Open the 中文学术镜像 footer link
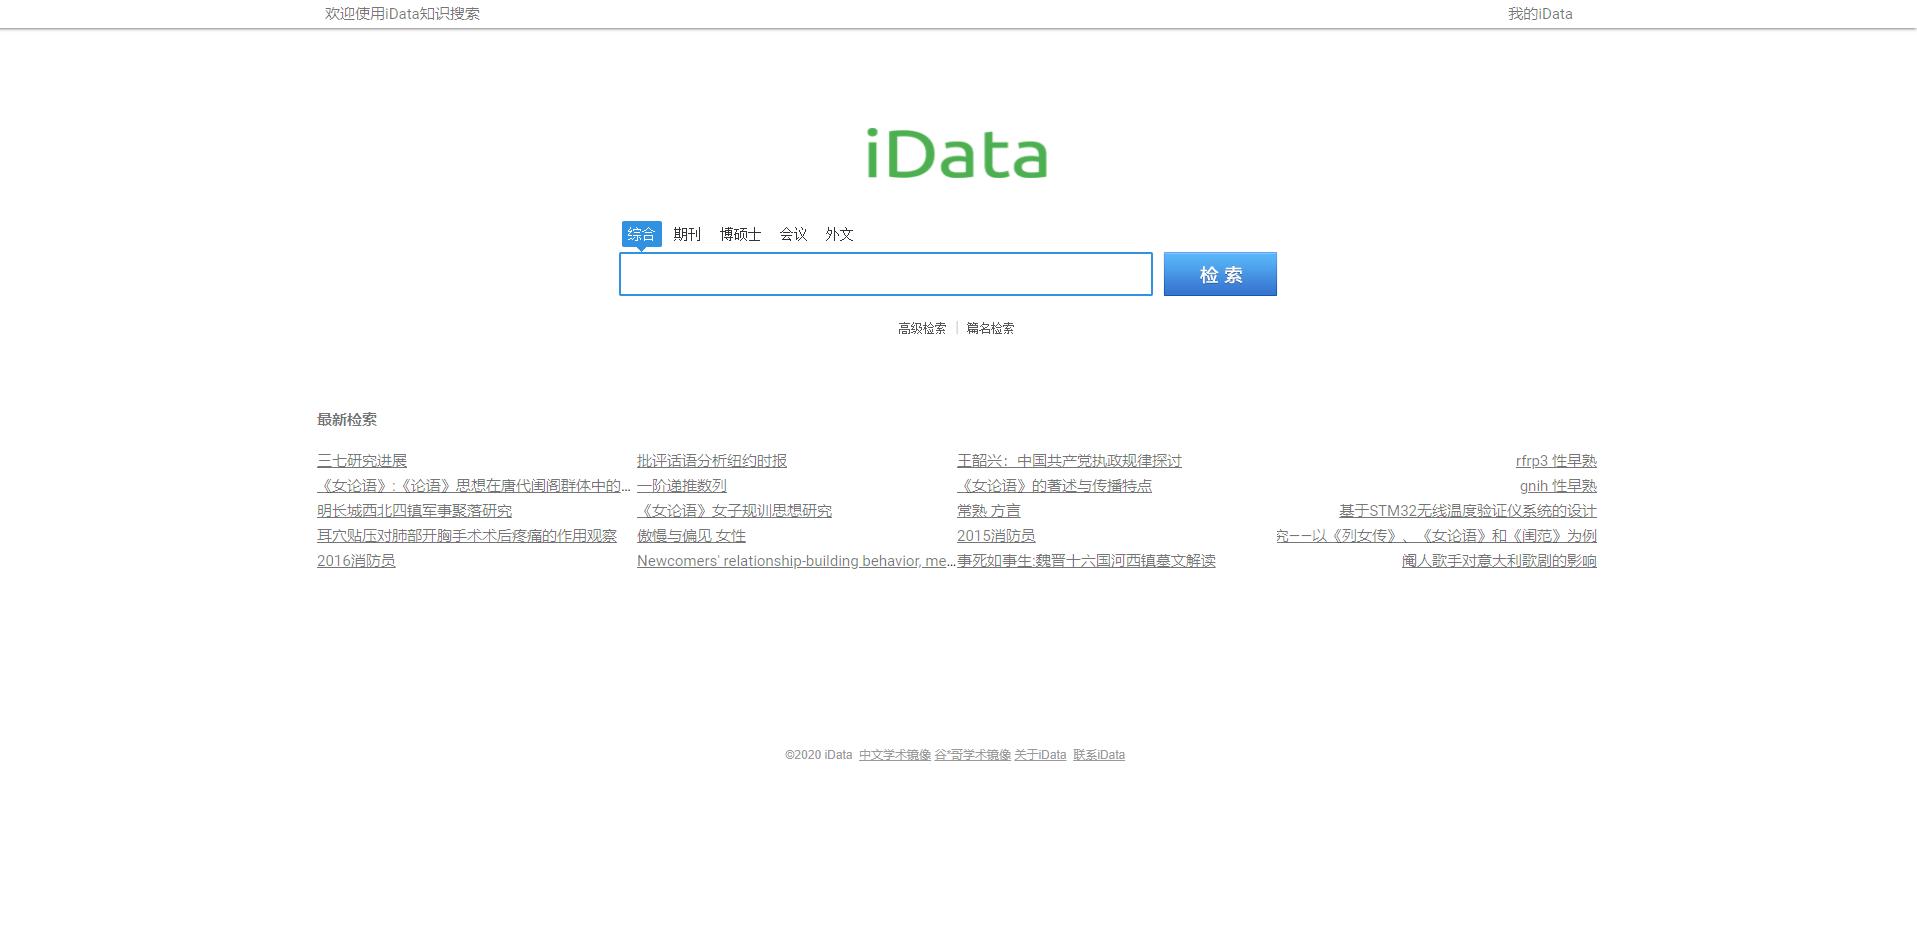 tap(893, 754)
